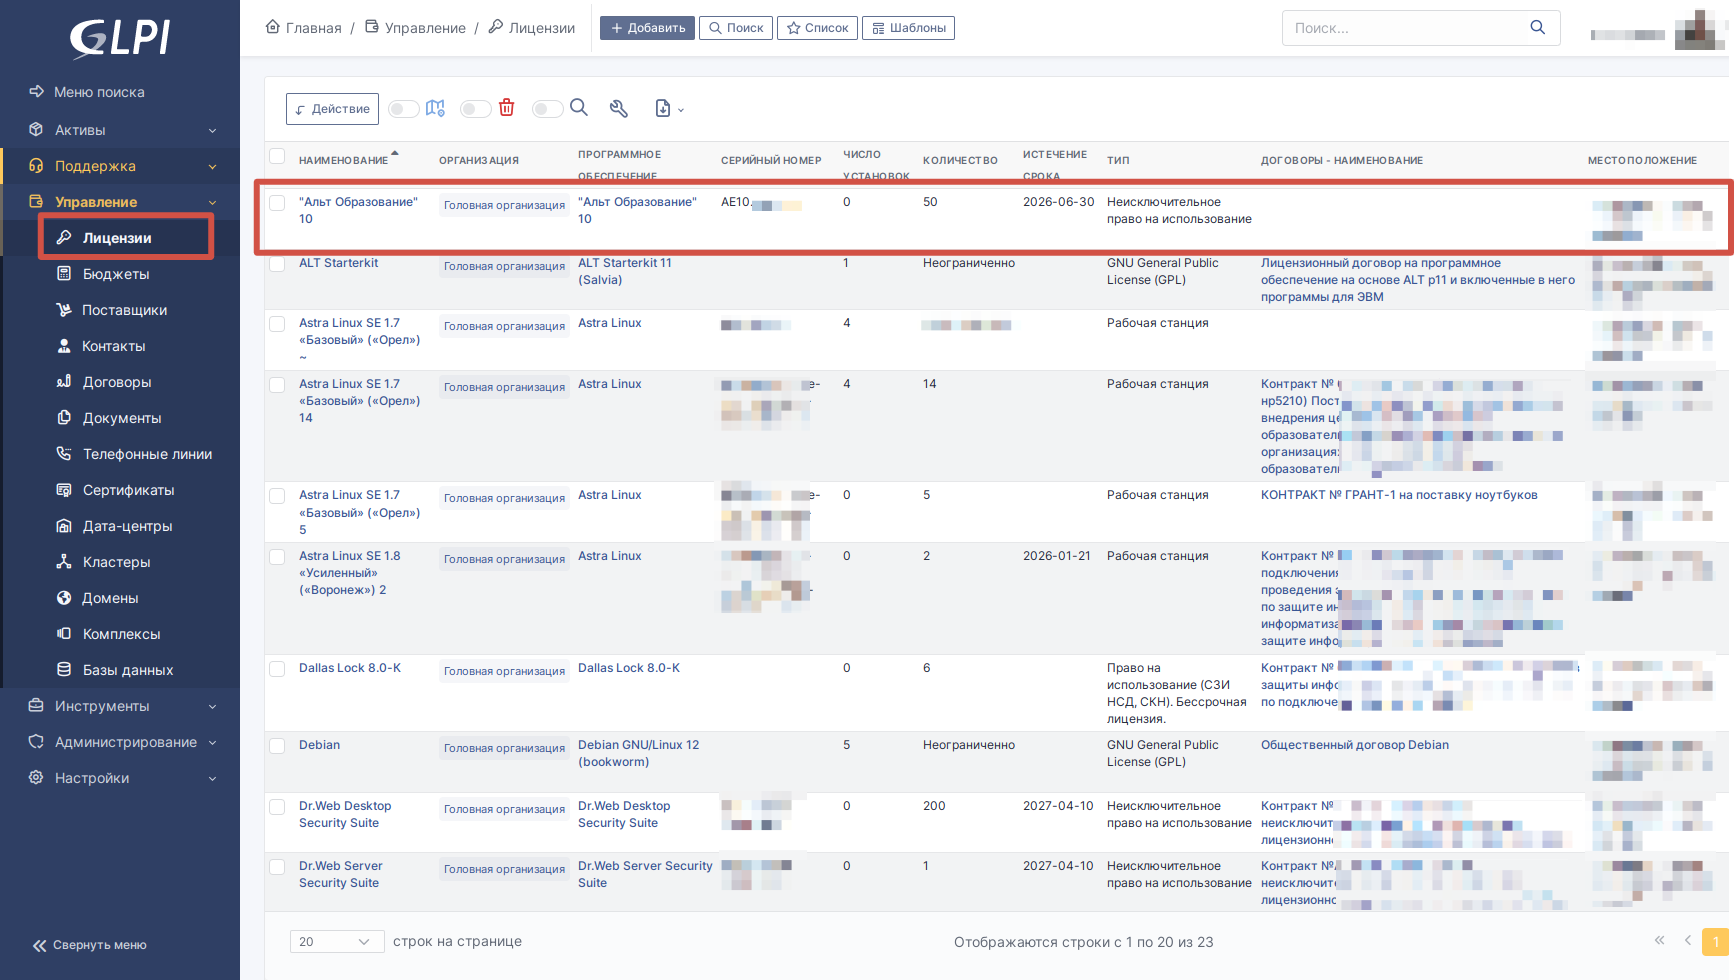The image size is (1734, 980).
Task: Click the Поиск button in header
Action: coord(736,28)
